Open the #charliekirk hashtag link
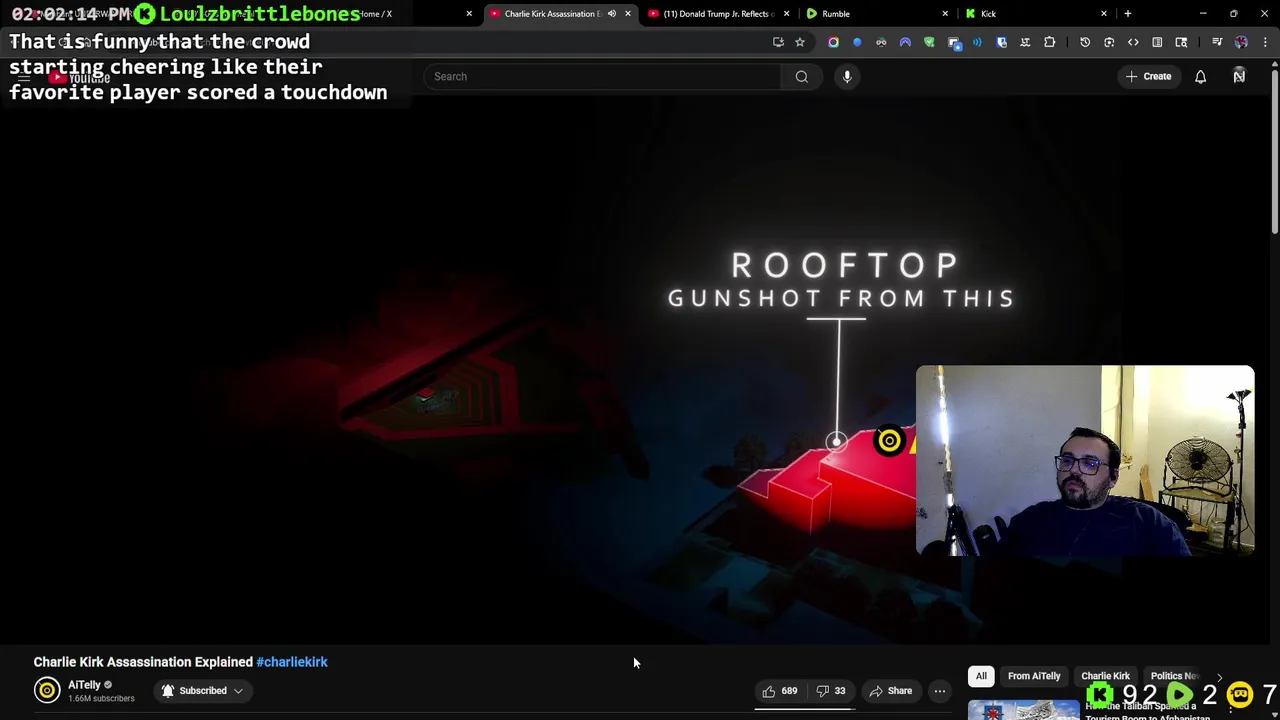 [x=292, y=662]
